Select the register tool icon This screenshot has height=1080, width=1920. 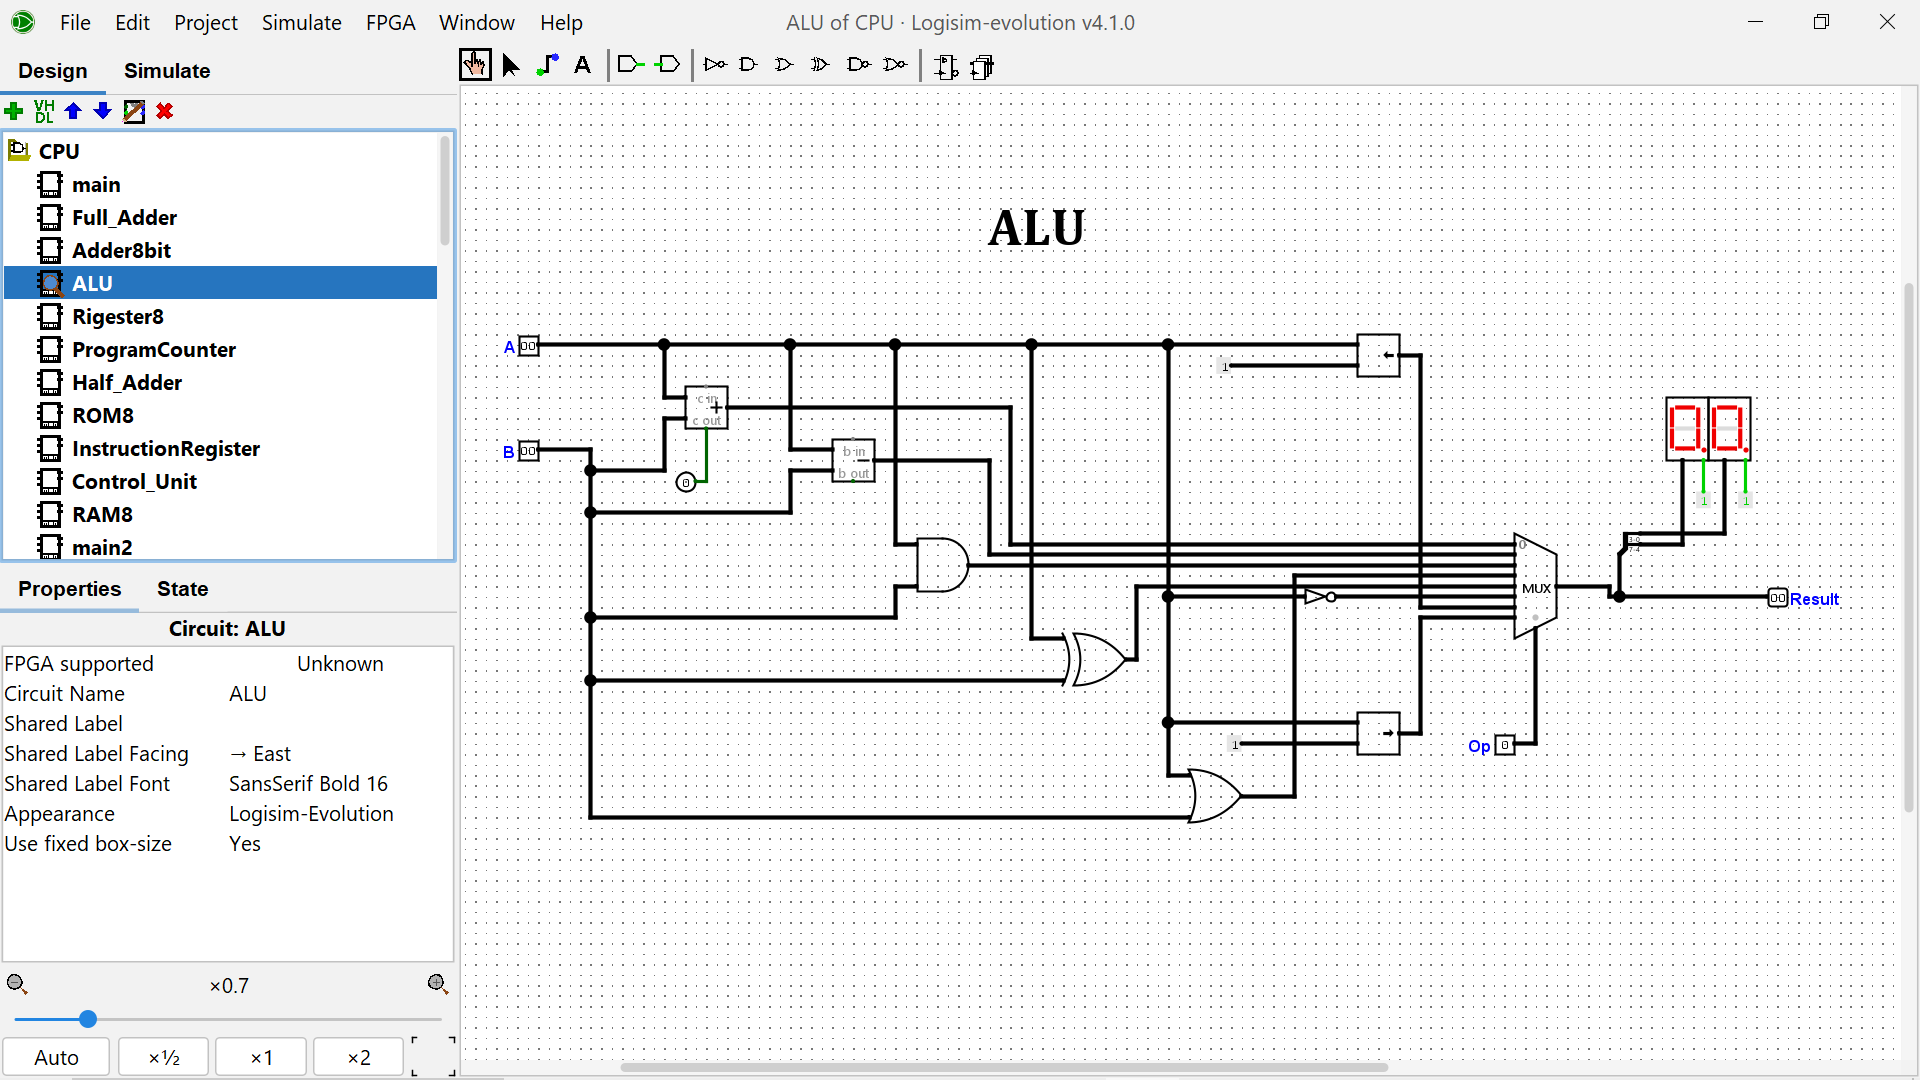click(x=983, y=67)
